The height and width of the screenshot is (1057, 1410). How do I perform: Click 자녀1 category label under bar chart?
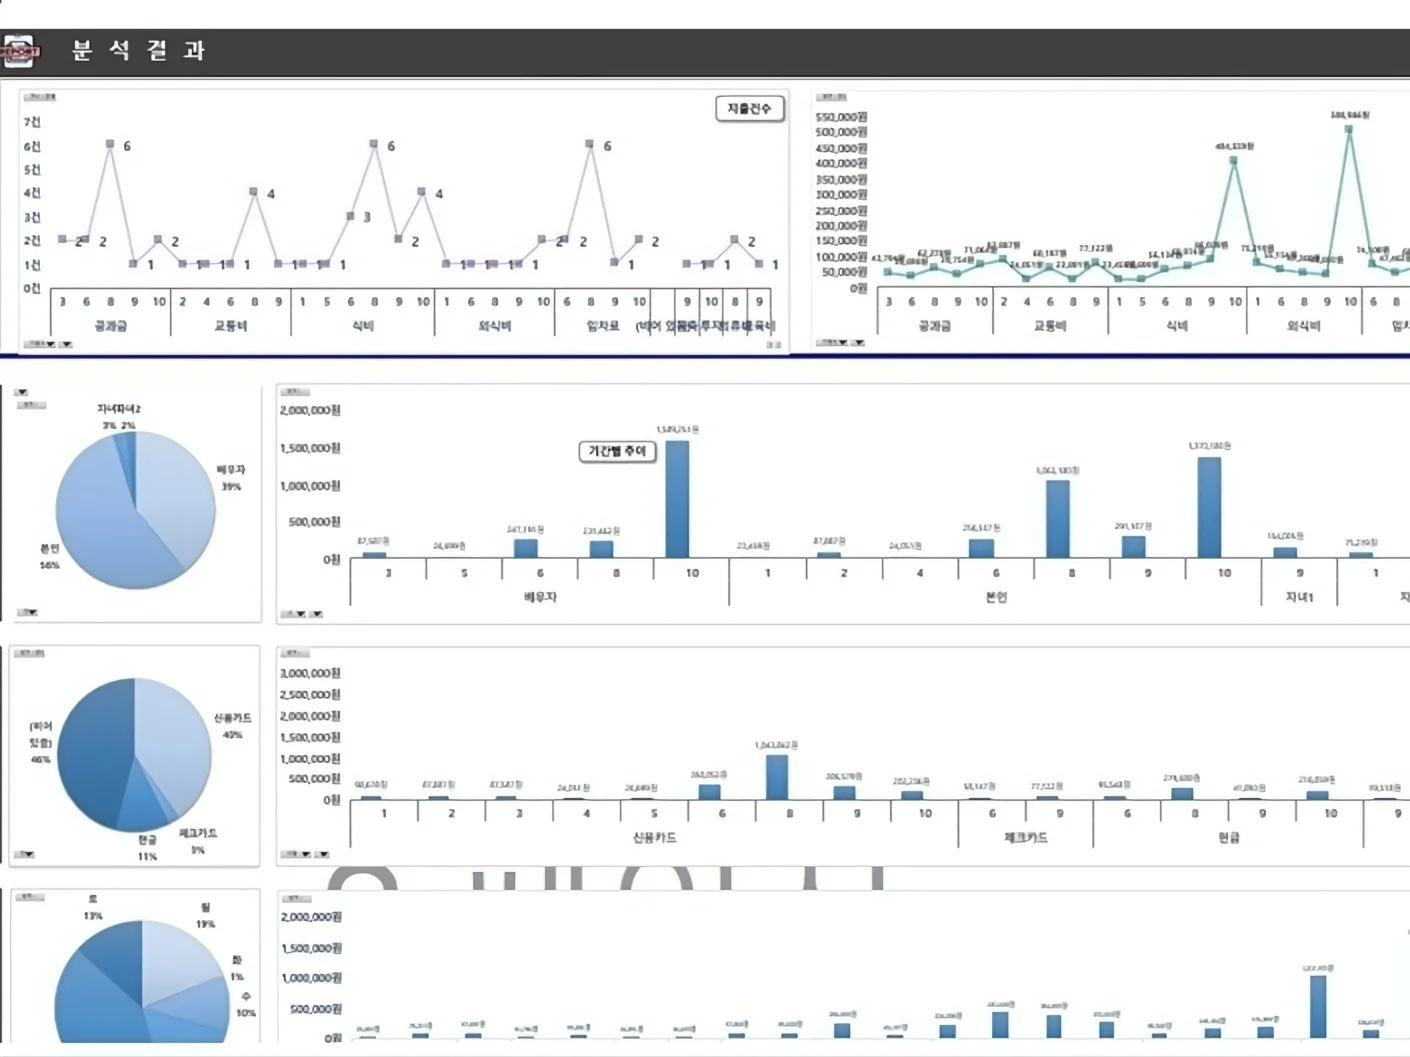click(1299, 597)
